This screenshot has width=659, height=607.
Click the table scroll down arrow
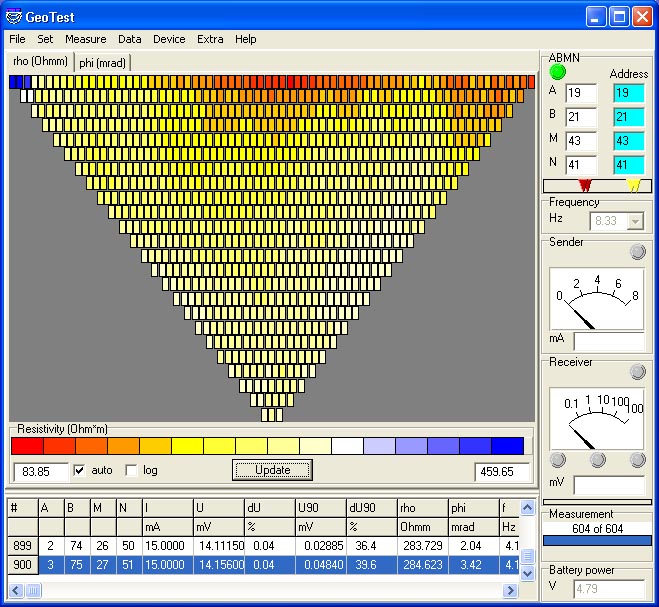(x=527, y=573)
